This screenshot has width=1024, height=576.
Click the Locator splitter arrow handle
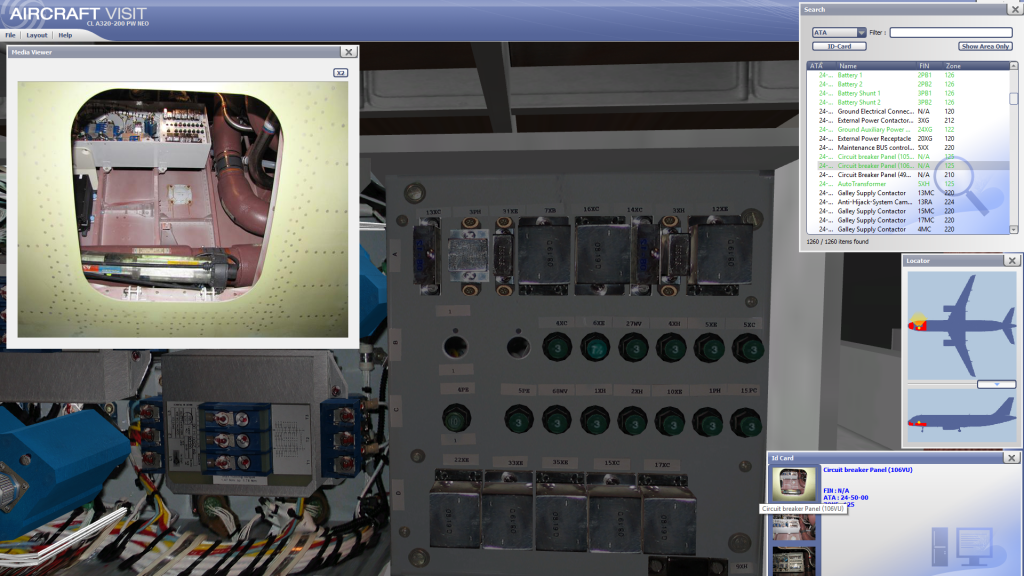997,385
